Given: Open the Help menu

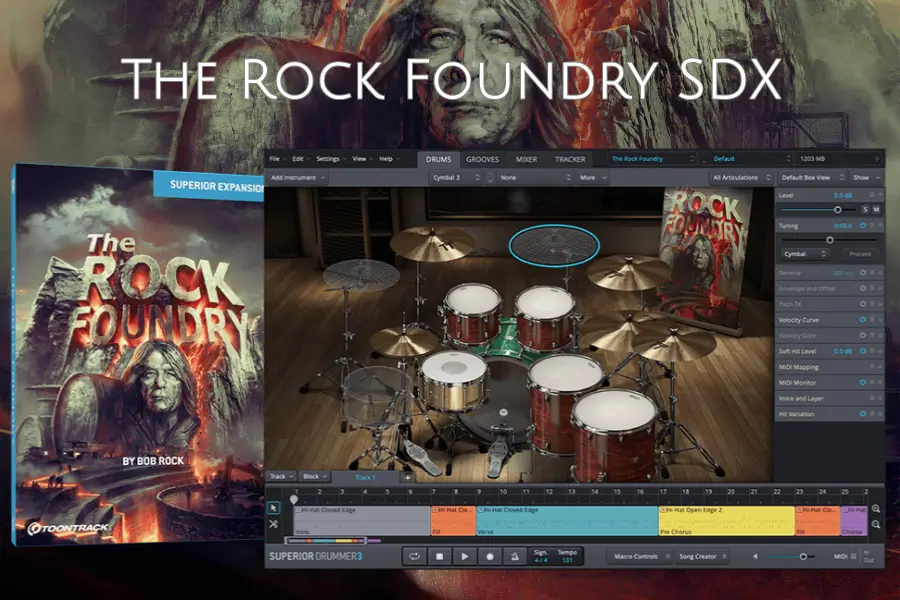Looking at the screenshot, I should [x=389, y=159].
